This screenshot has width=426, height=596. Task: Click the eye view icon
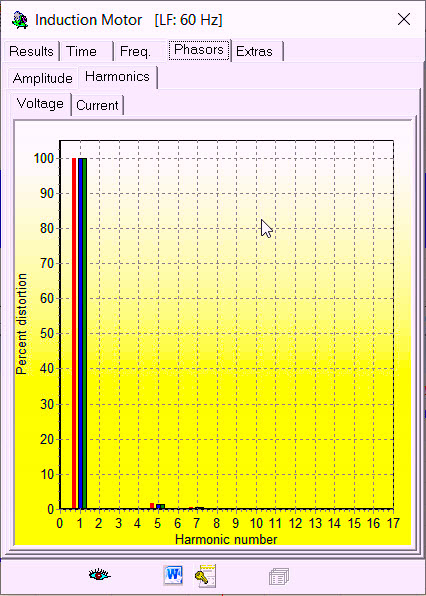tap(99, 575)
